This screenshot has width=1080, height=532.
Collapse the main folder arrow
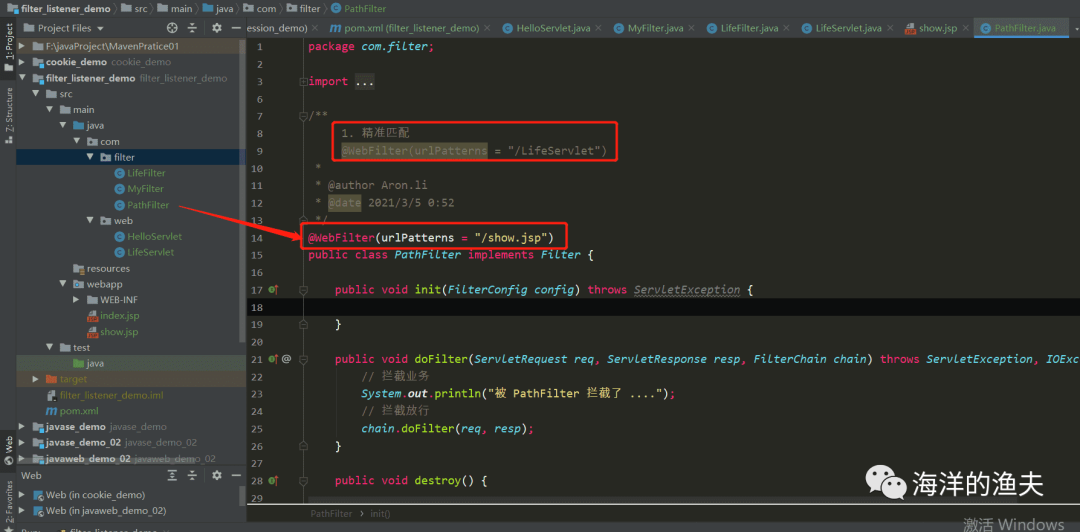(50, 110)
